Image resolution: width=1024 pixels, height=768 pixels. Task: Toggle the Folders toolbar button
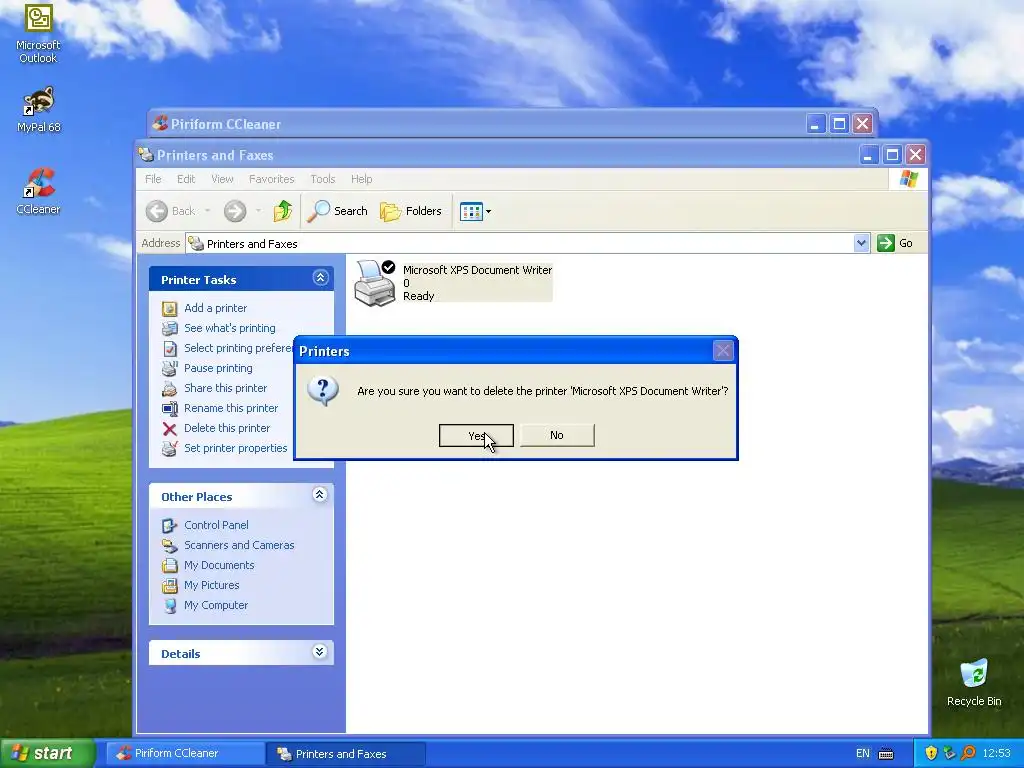411,211
